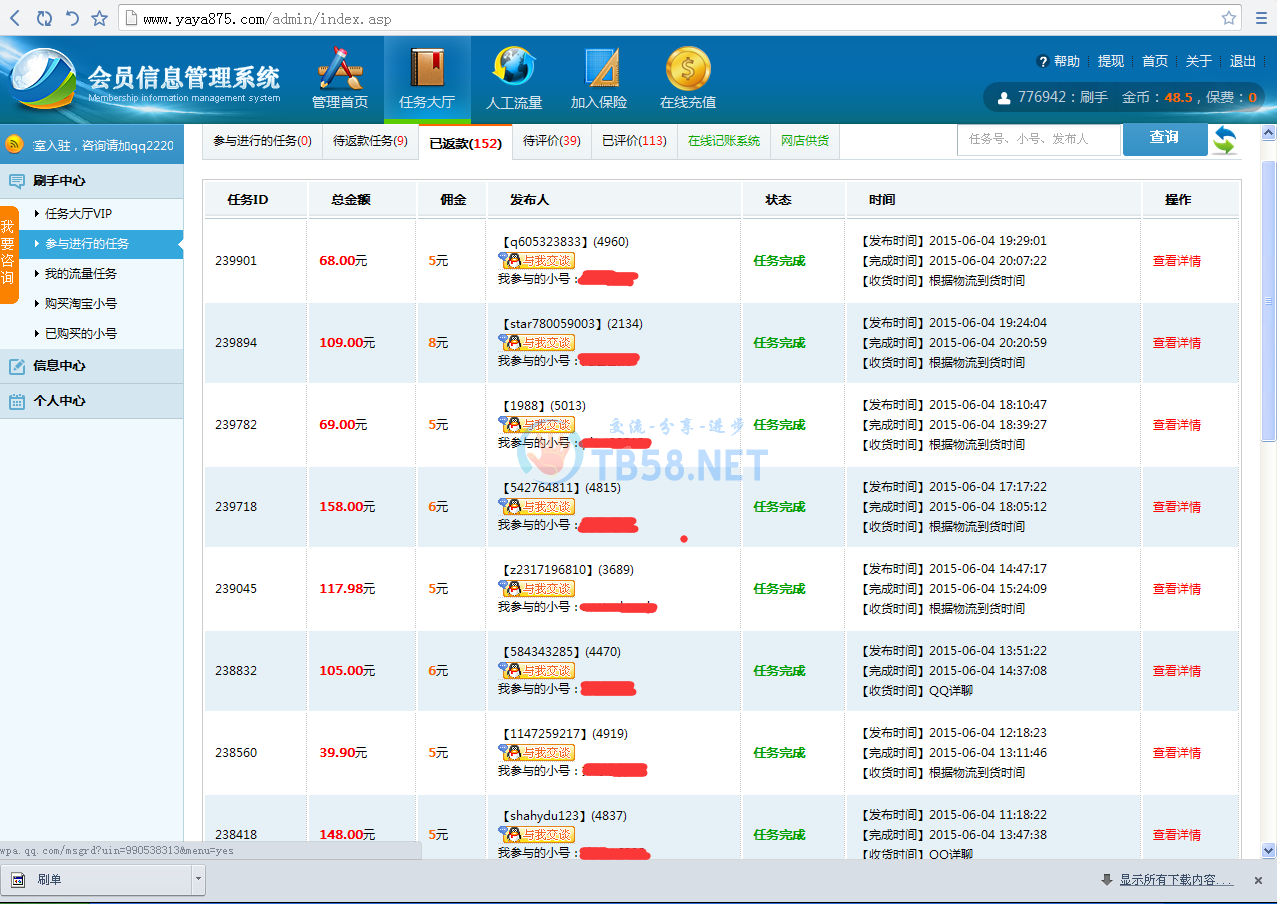Click the RSS notice icon in sidebar header

pos(15,145)
